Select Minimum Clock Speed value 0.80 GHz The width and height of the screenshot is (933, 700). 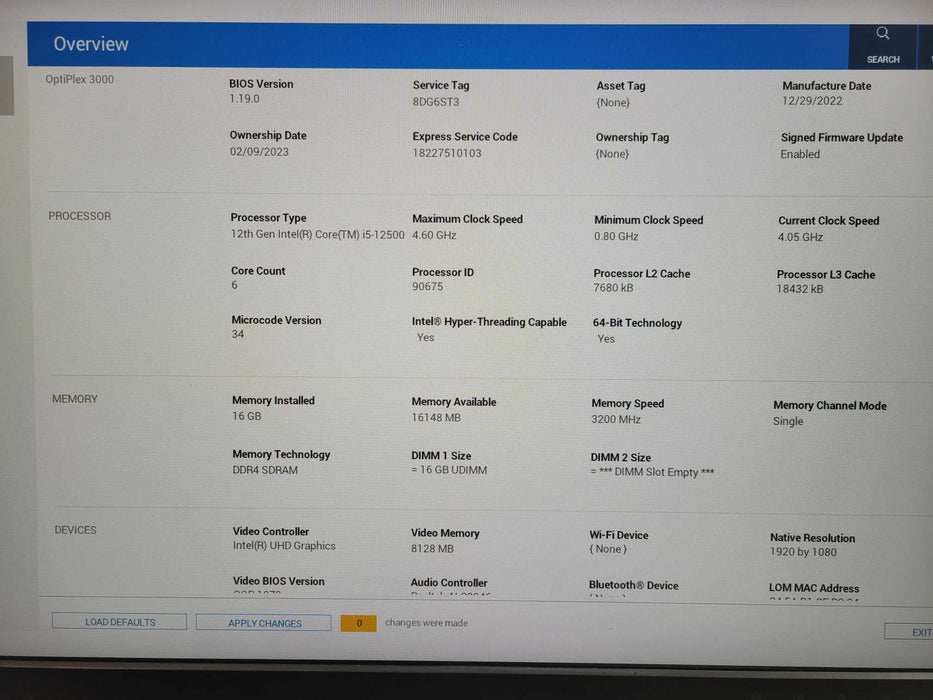(x=616, y=236)
